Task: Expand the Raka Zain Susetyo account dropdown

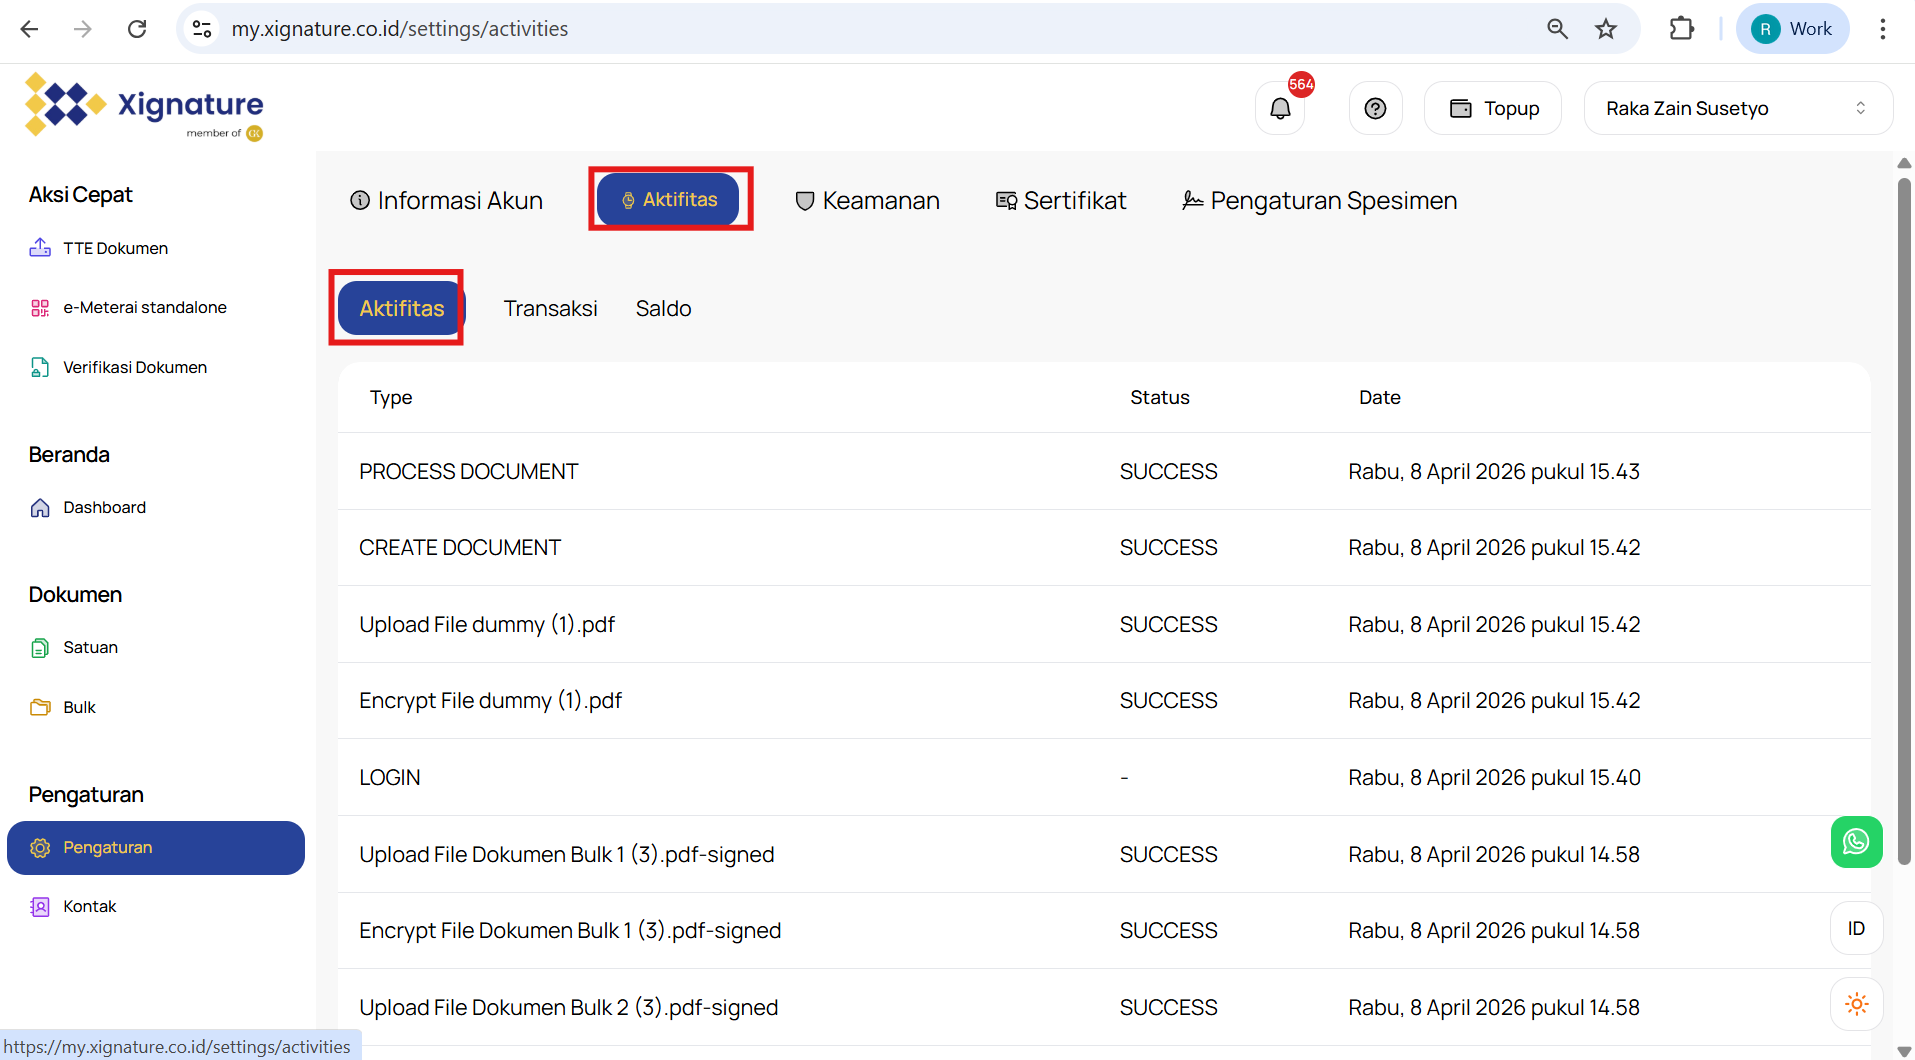Action: tap(1737, 108)
